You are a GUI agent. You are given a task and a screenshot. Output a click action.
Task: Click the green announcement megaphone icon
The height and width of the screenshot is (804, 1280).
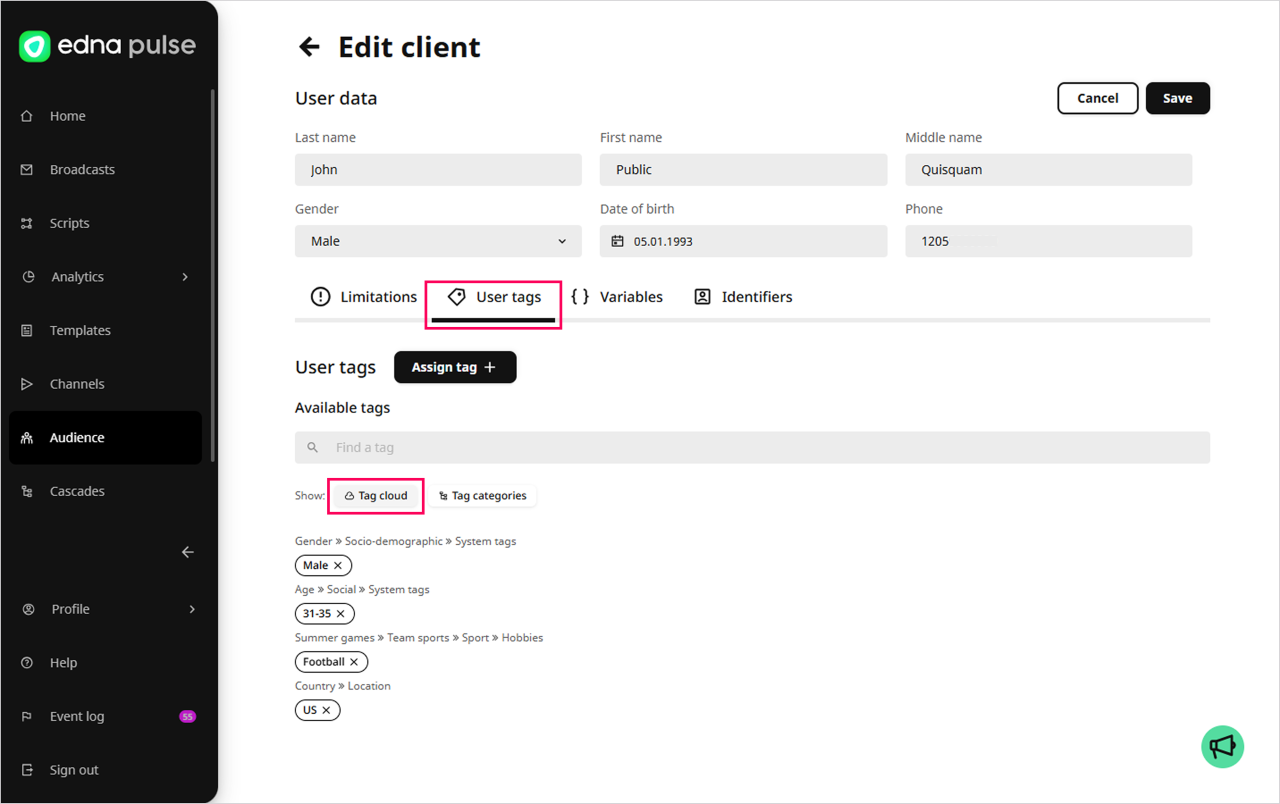(x=1222, y=746)
